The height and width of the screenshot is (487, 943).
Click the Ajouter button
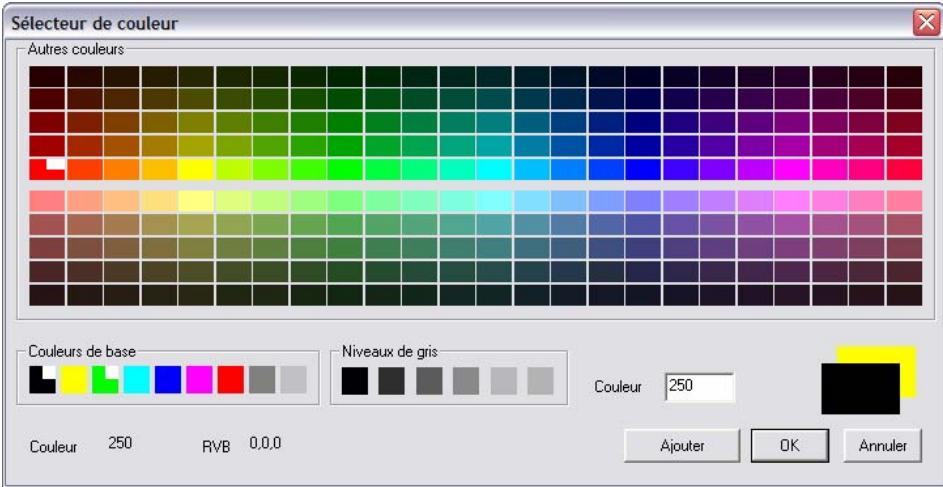pos(682,446)
